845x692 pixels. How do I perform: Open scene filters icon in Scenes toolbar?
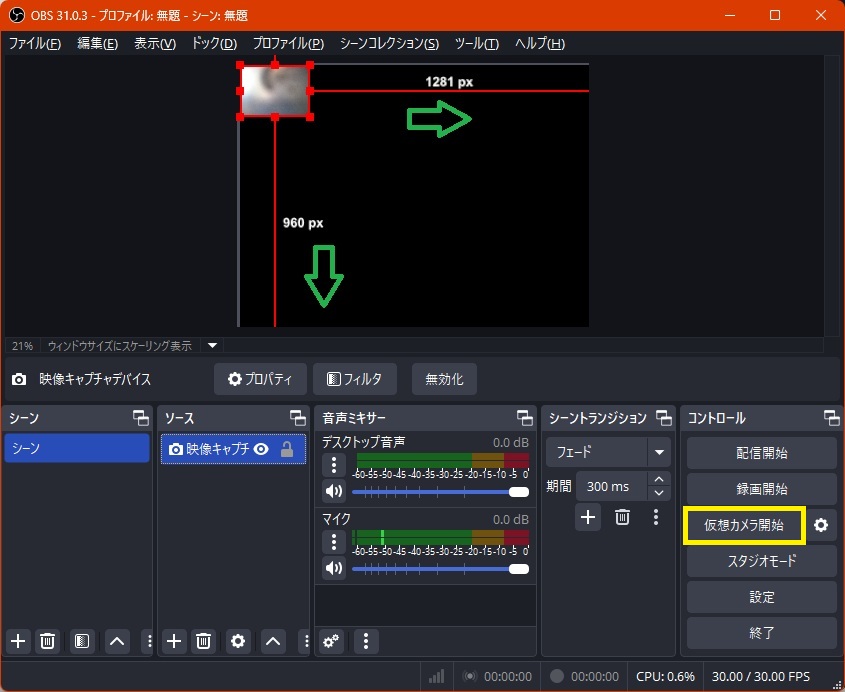83,641
